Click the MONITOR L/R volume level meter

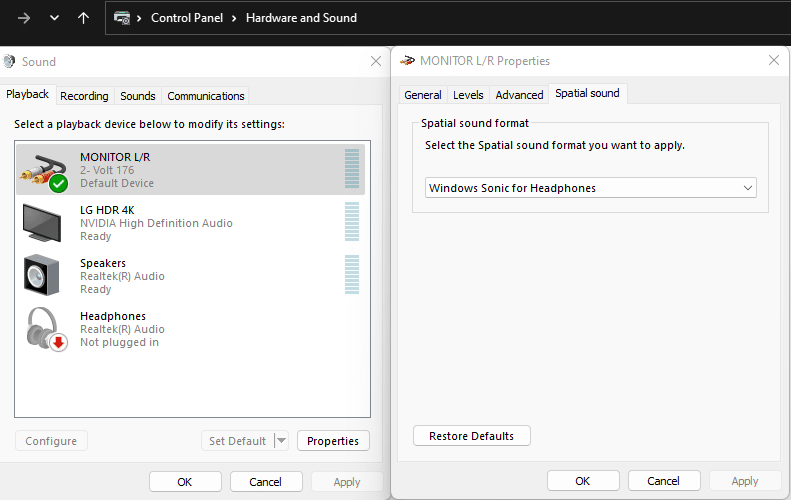coord(351,170)
